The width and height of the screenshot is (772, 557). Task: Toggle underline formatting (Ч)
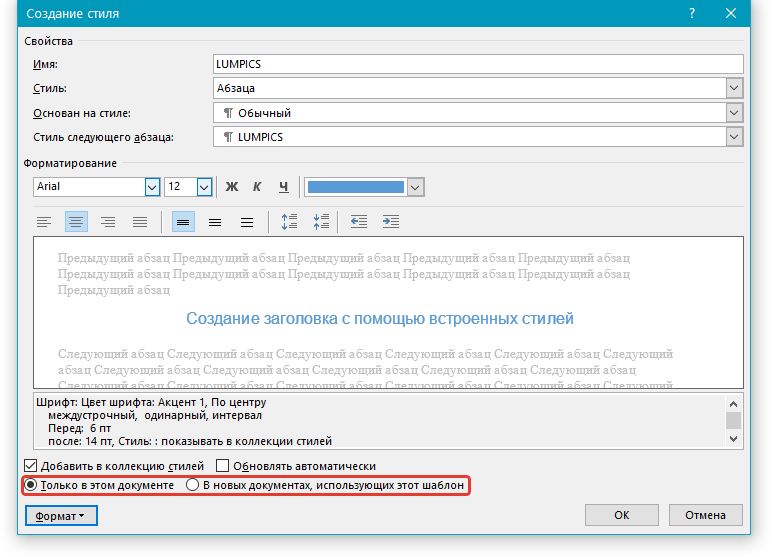click(284, 187)
